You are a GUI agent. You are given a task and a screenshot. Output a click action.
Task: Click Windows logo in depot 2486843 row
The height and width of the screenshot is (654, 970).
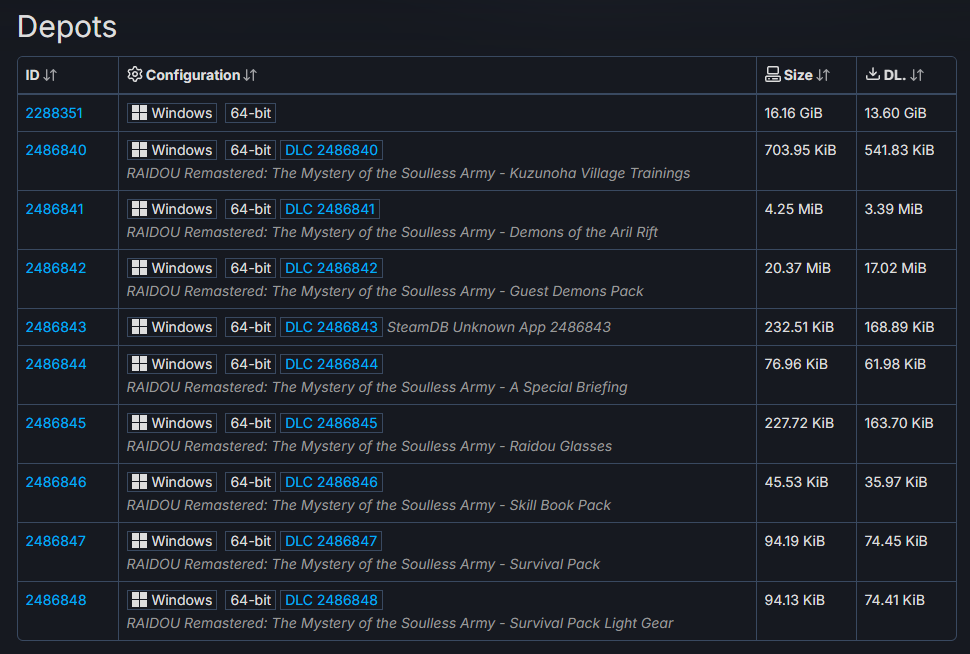click(x=140, y=327)
